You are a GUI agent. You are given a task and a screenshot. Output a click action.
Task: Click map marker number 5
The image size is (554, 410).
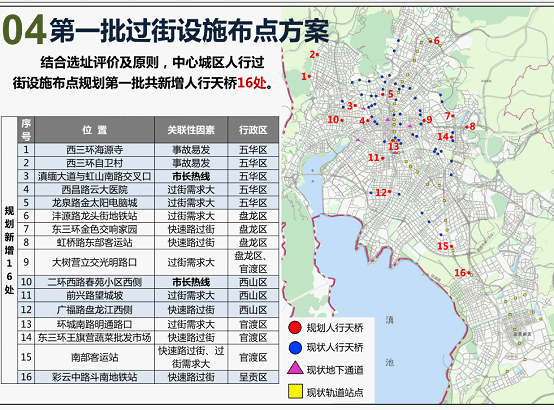tap(391, 94)
